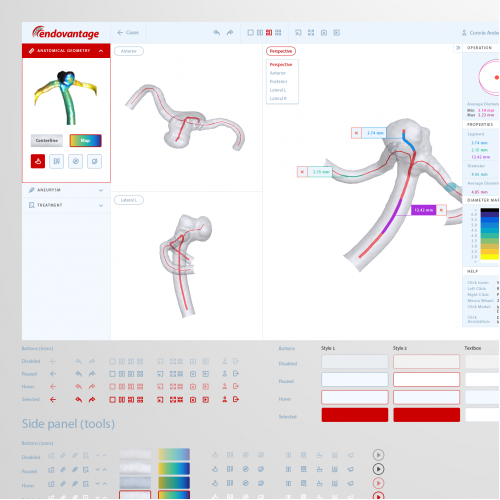The image size is (500, 500).
Task: Click the black band of the diameter map
Action: [x=489, y=210]
